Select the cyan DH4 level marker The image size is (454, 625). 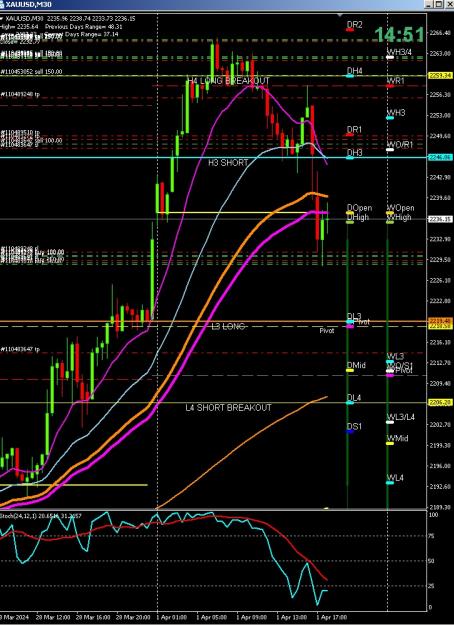coord(350,76)
